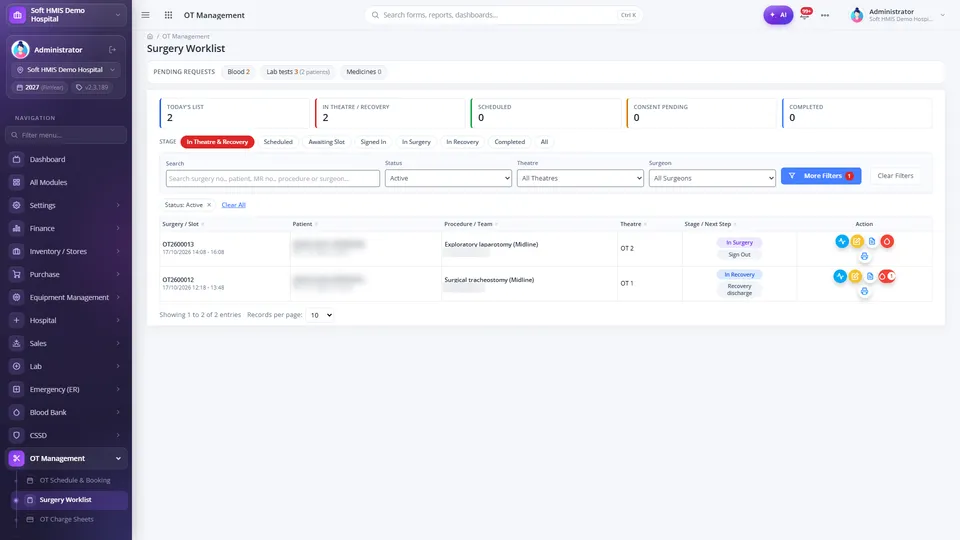Select the All stage tab
960x540 pixels.
click(544, 142)
